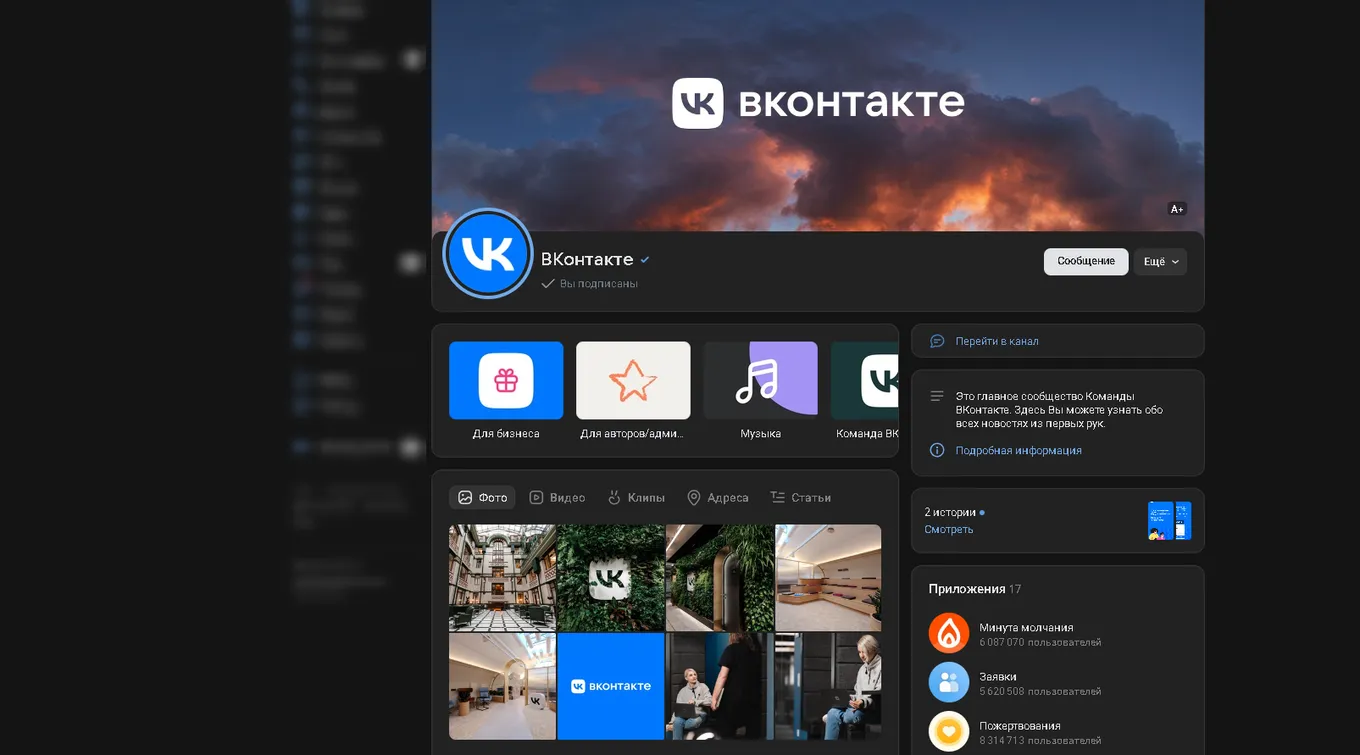This screenshot has height=755, width=1360.
Task: Click the verified checkmark next to ВКонтакте
Action: coord(645,260)
